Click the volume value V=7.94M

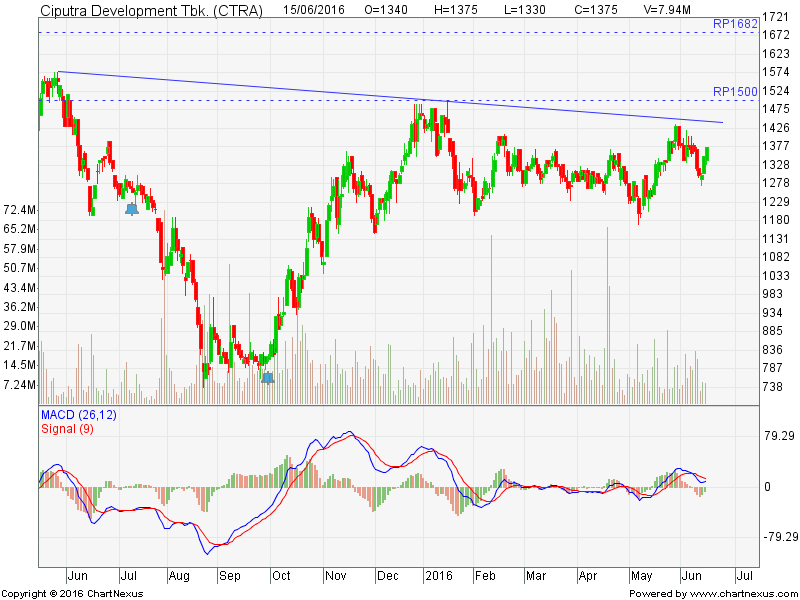(x=667, y=10)
